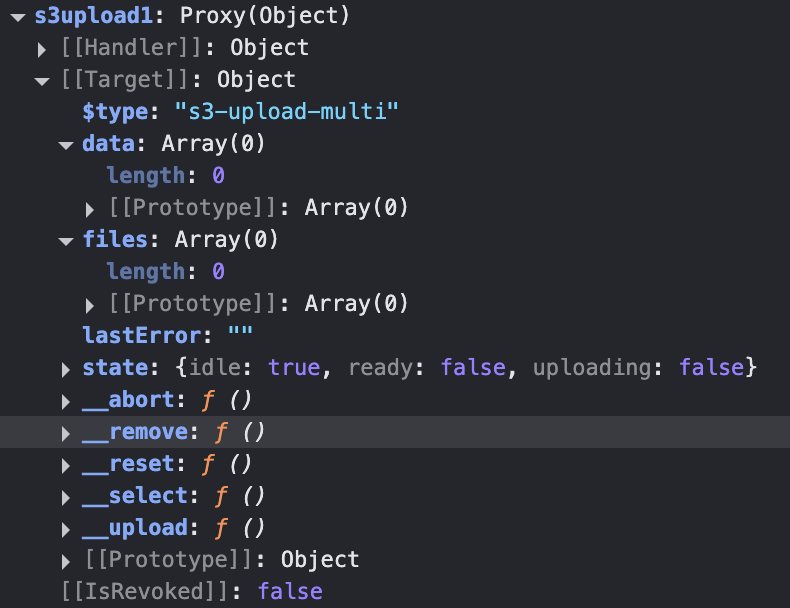Expand the __remove function

pos(66,433)
